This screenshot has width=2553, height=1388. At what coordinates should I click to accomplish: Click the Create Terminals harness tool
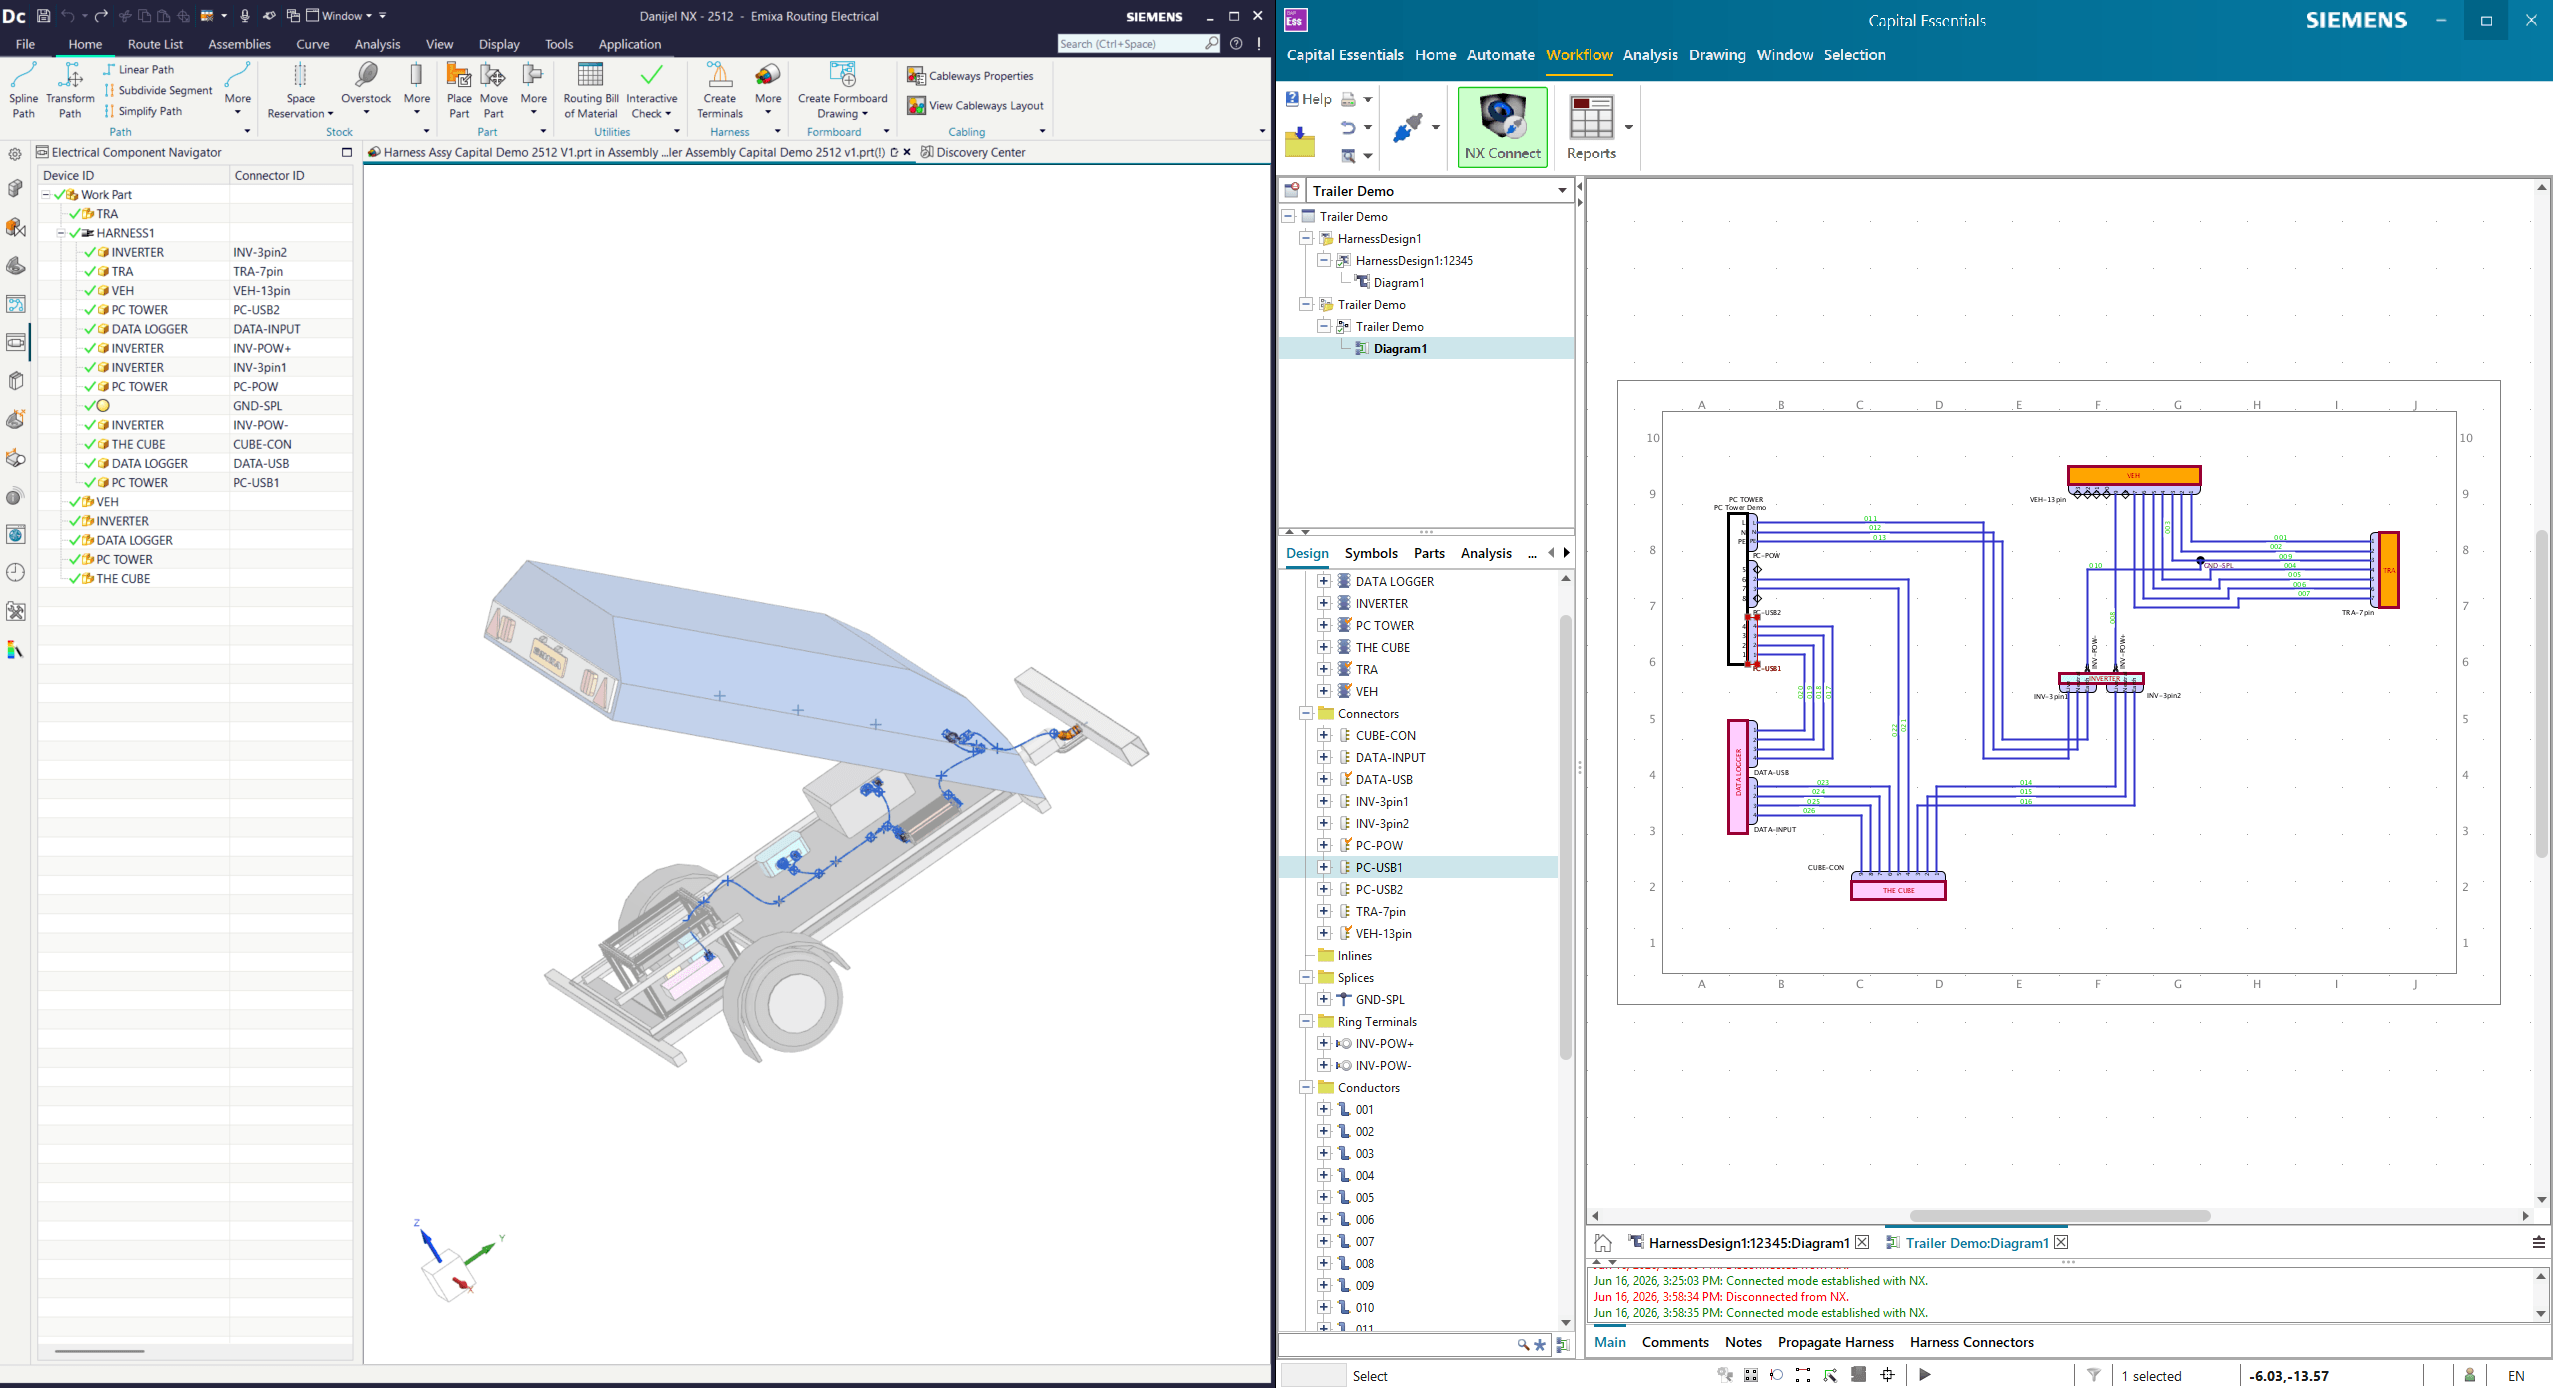pyautogui.click(x=720, y=90)
